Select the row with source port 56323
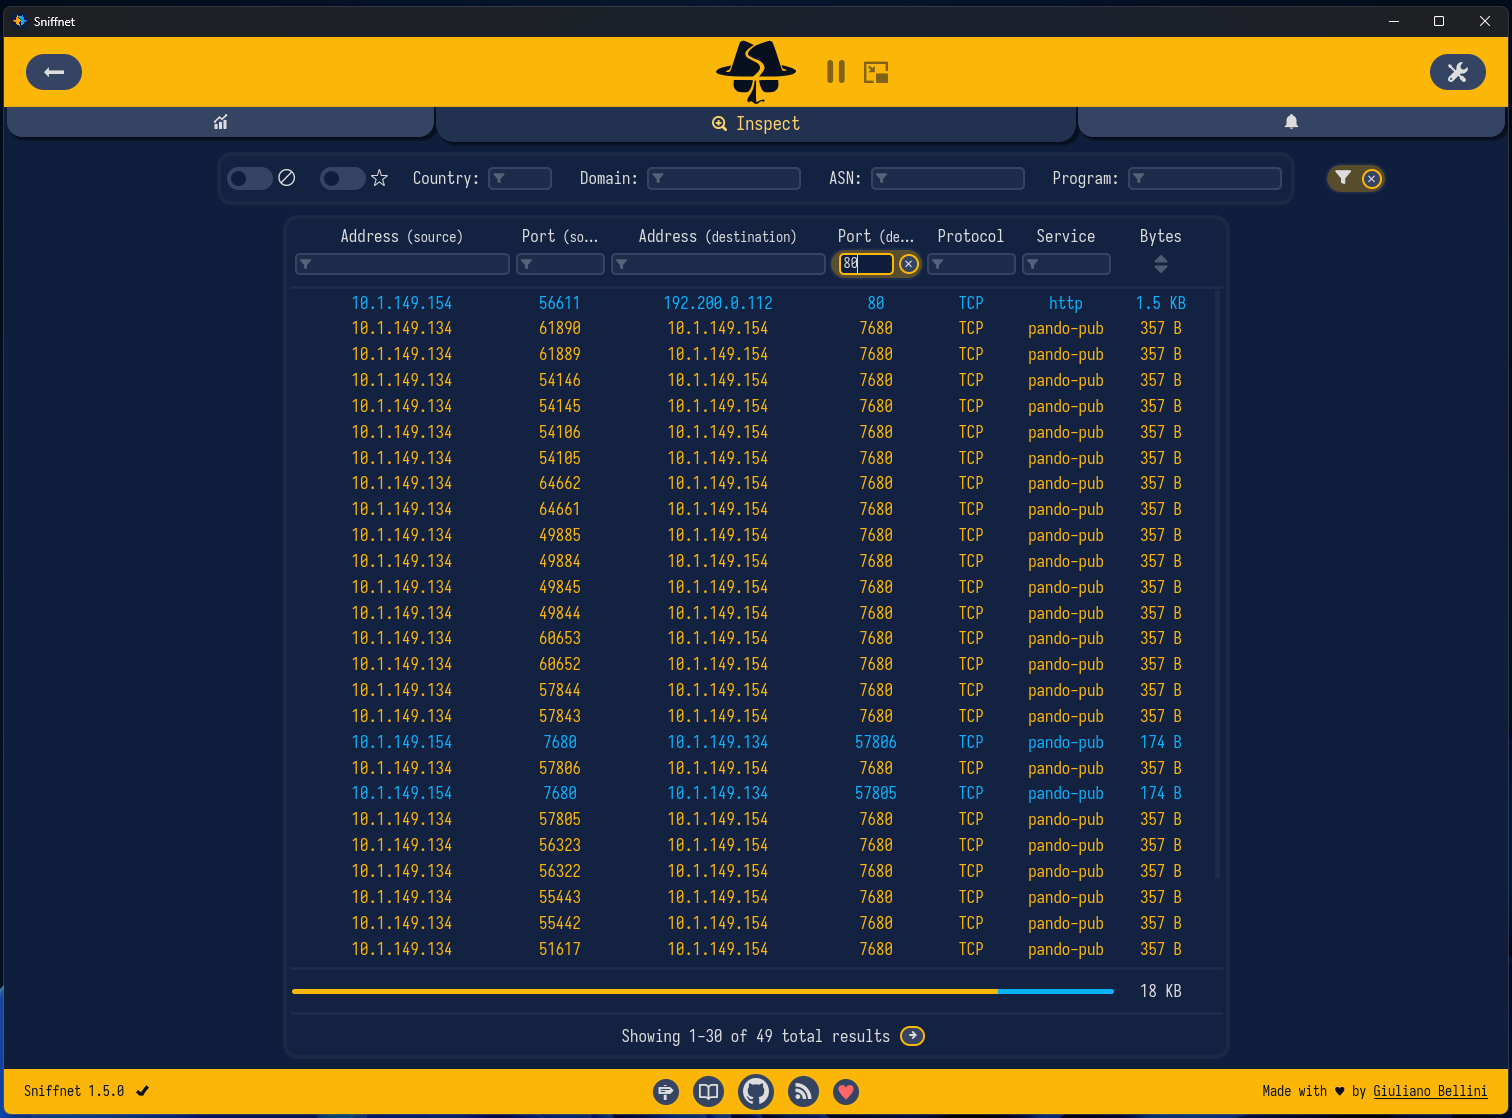The image size is (1512, 1118). tap(754, 845)
